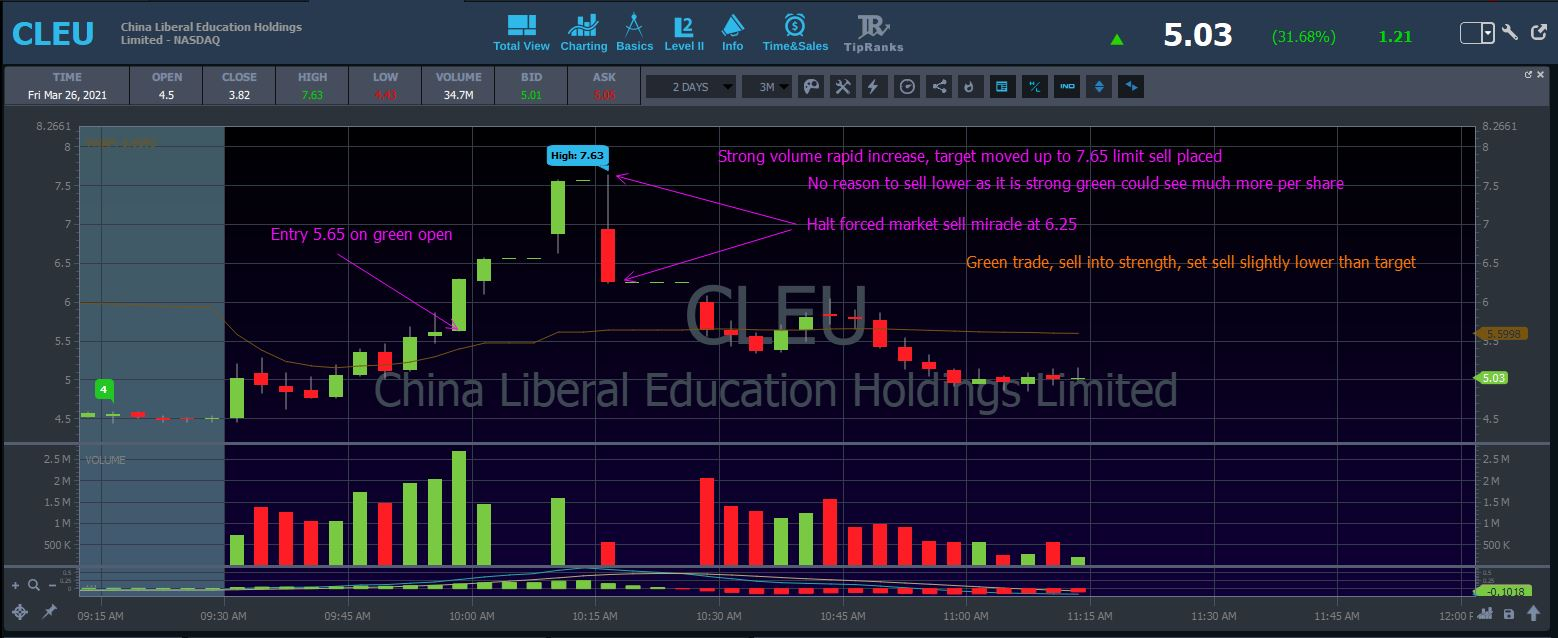Click the VOLUME pane label
The width and height of the screenshot is (1558, 638).
[105, 460]
